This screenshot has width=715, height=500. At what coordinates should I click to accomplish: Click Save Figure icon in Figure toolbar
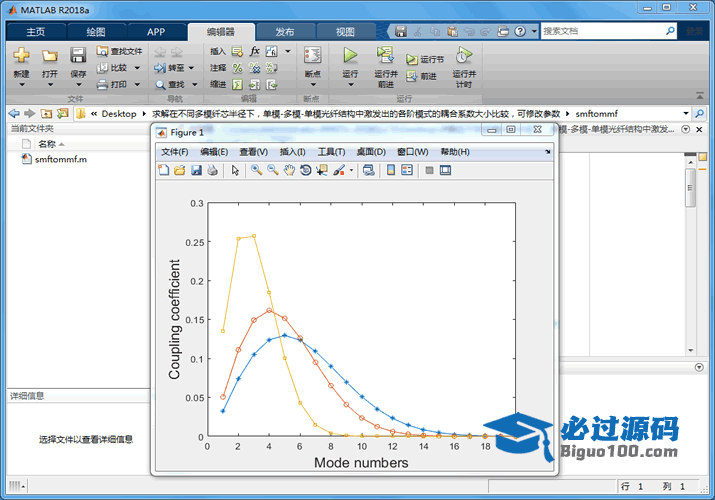click(x=197, y=170)
